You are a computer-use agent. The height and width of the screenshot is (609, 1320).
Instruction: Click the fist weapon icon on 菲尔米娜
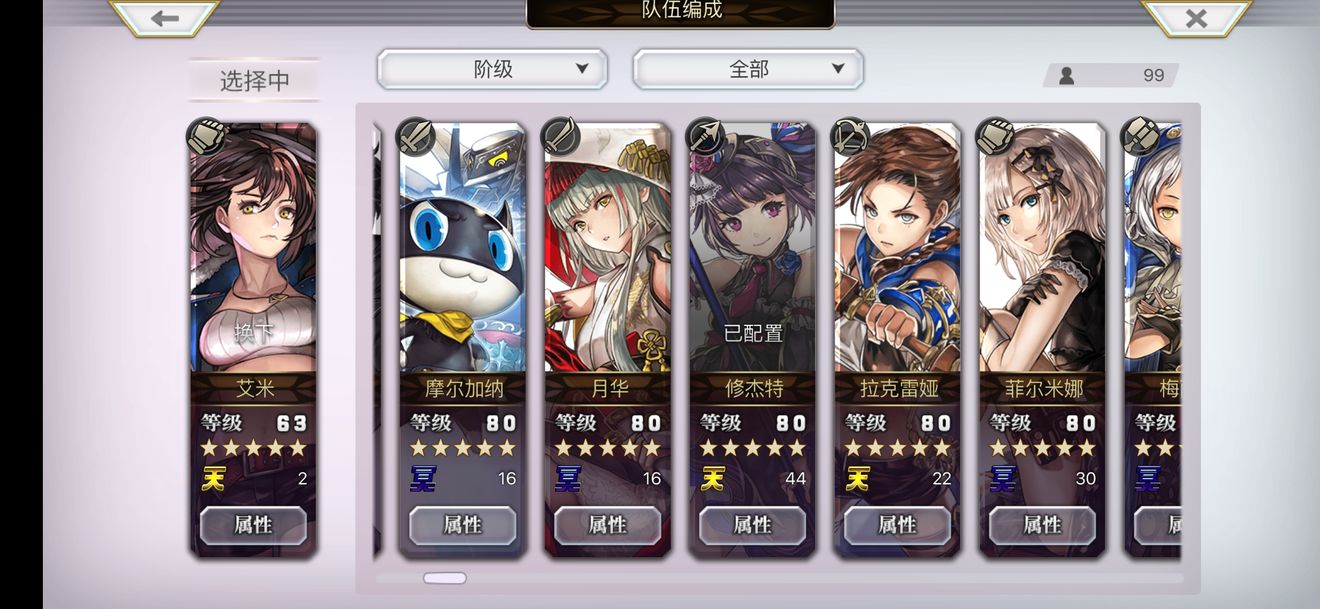point(995,135)
